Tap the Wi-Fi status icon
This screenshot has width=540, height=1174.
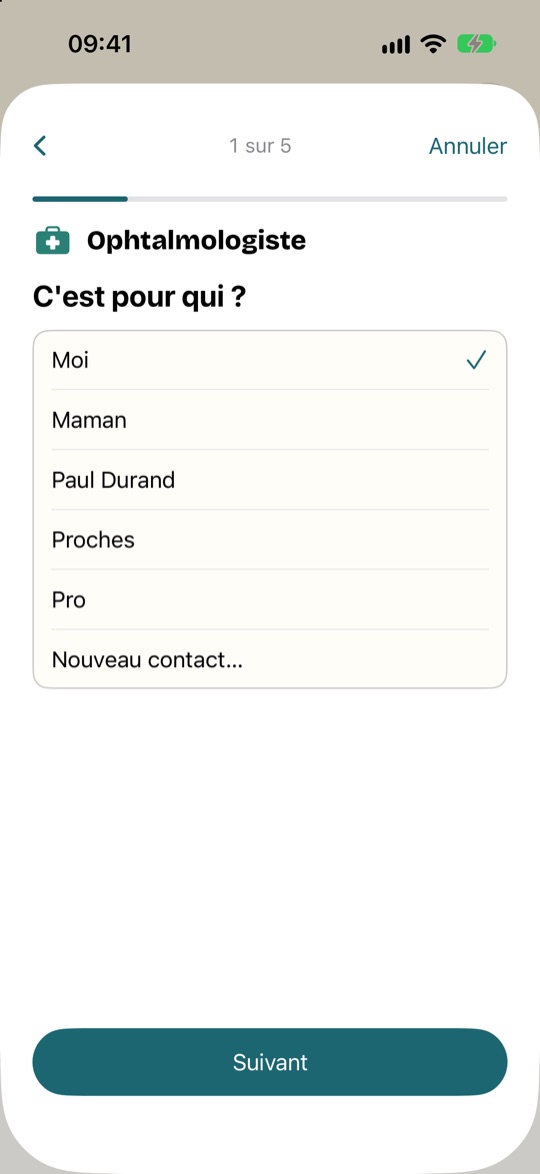tap(433, 44)
